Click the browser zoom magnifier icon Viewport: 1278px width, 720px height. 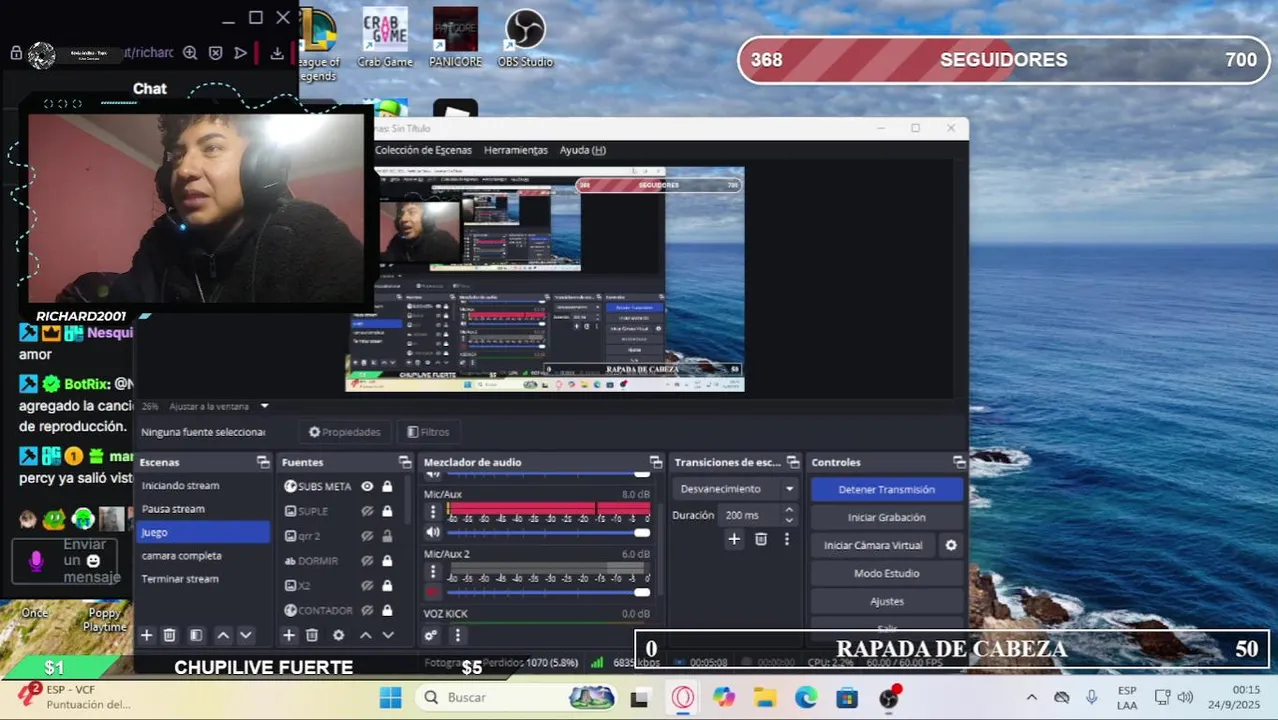click(x=190, y=53)
